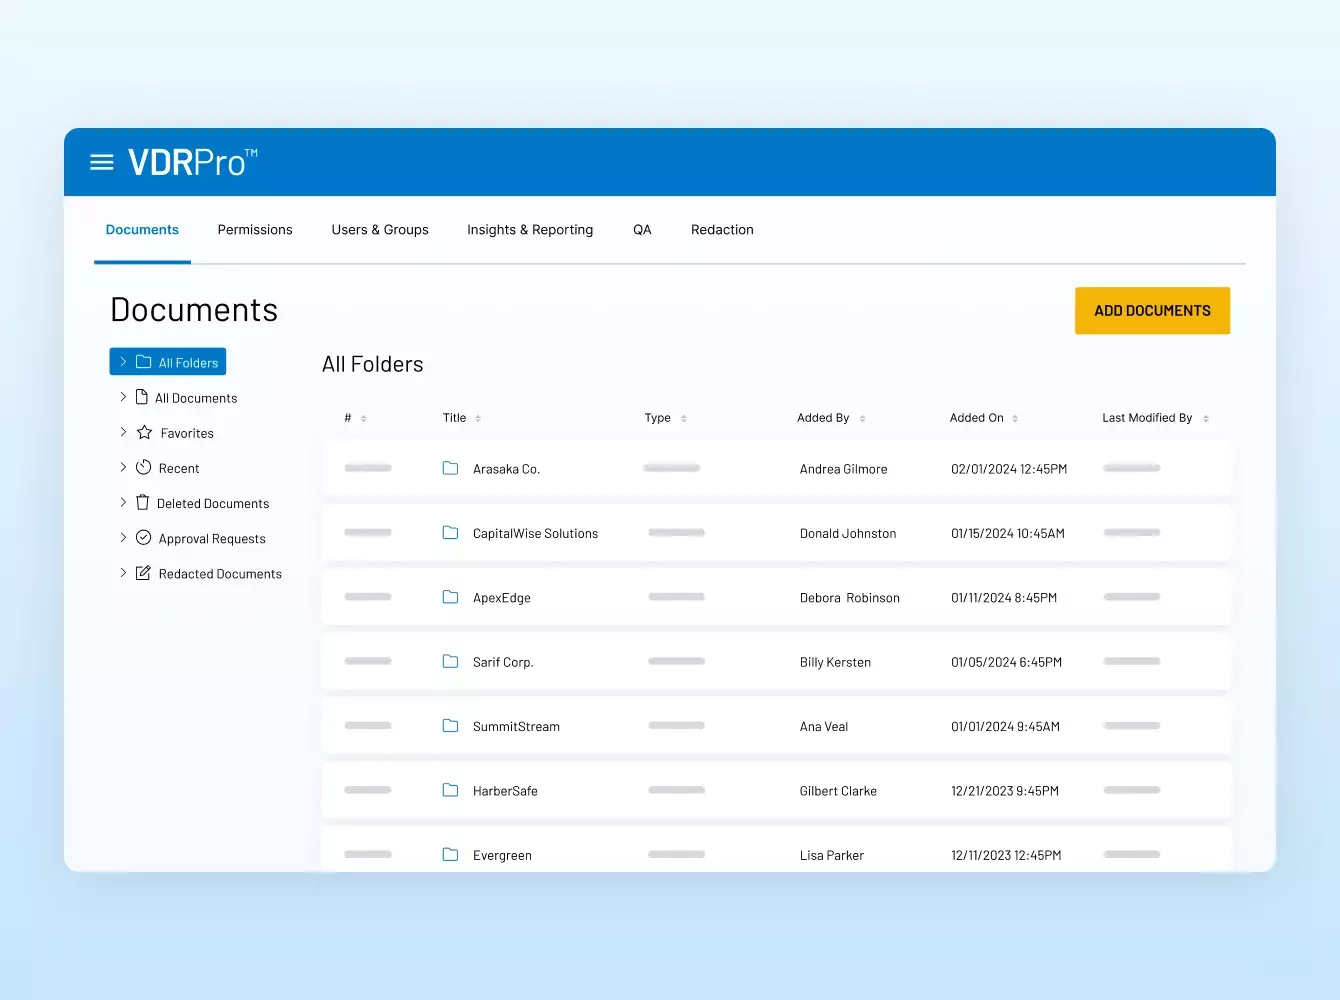Viewport: 1340px width, 1000px height.
Task: Click the Arasaka Co. folder icon
Action: [x=450, y=469]
